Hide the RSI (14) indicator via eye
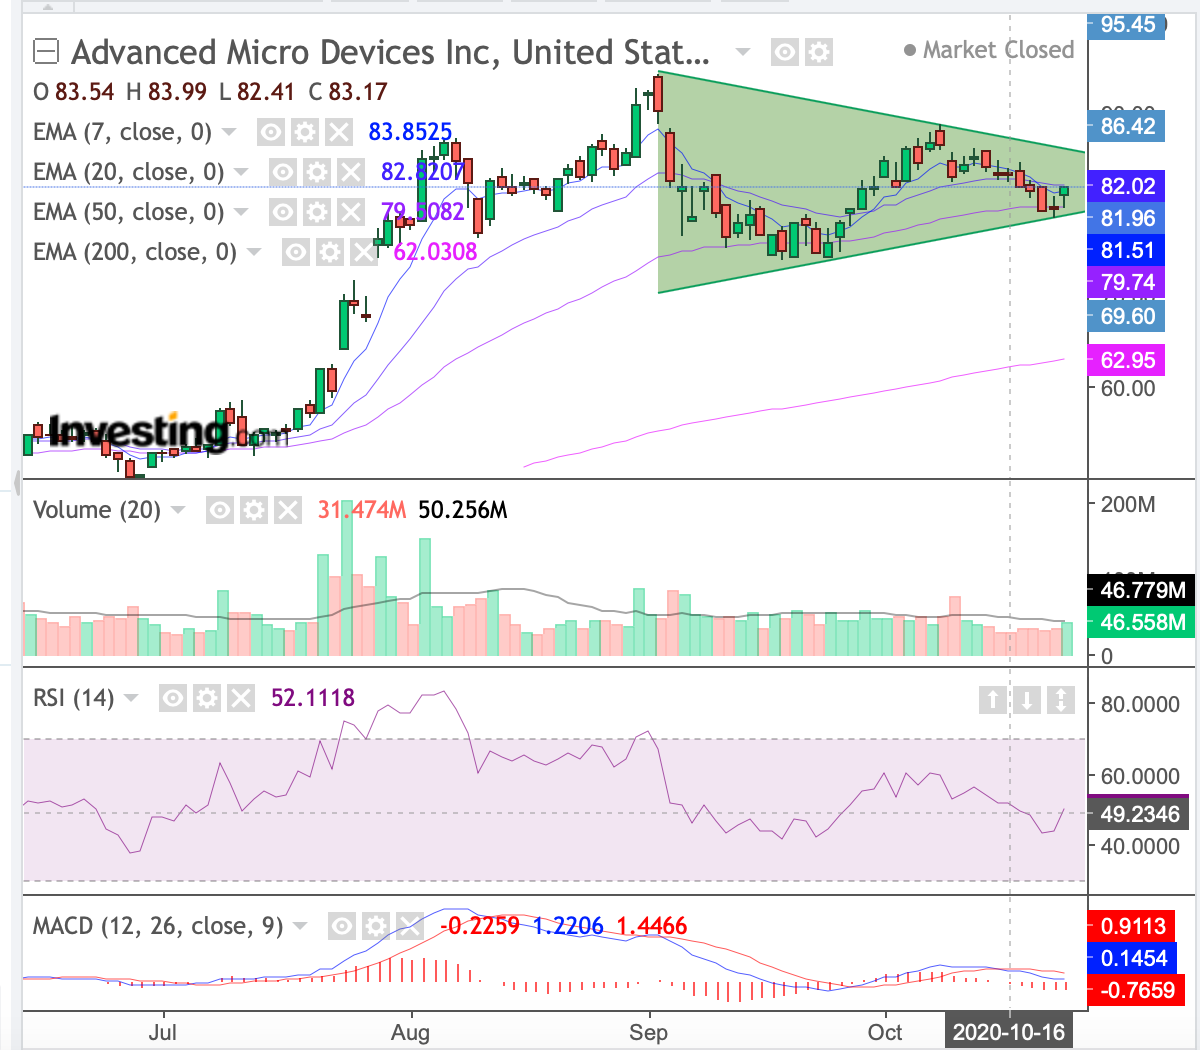This screenshot has width=1200, height=1050. (173, 698)
